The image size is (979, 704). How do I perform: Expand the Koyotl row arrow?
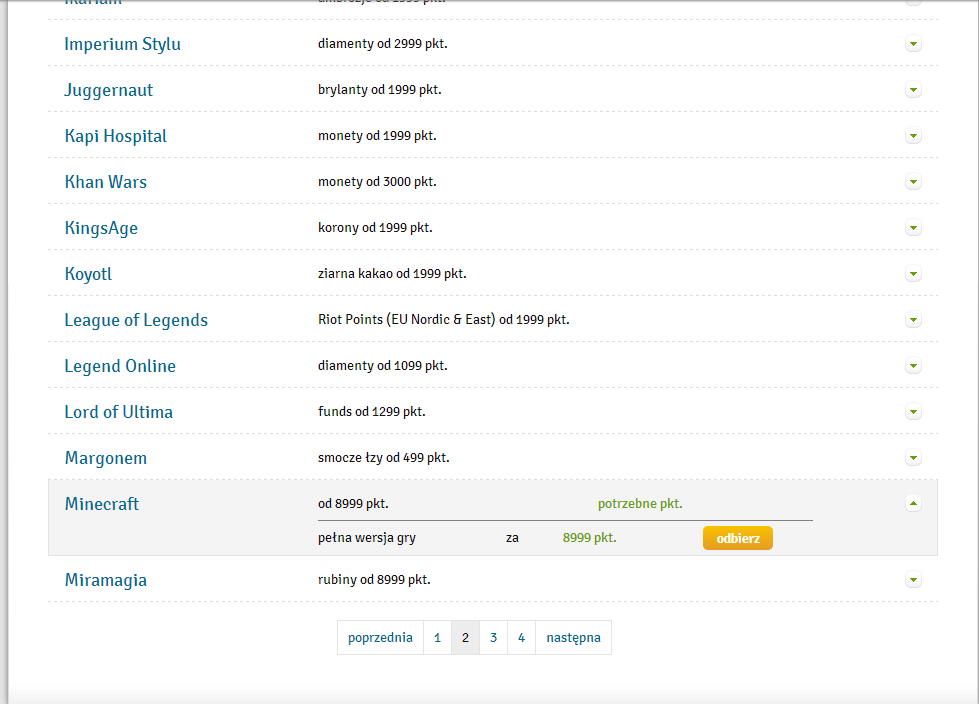[913, 273]
